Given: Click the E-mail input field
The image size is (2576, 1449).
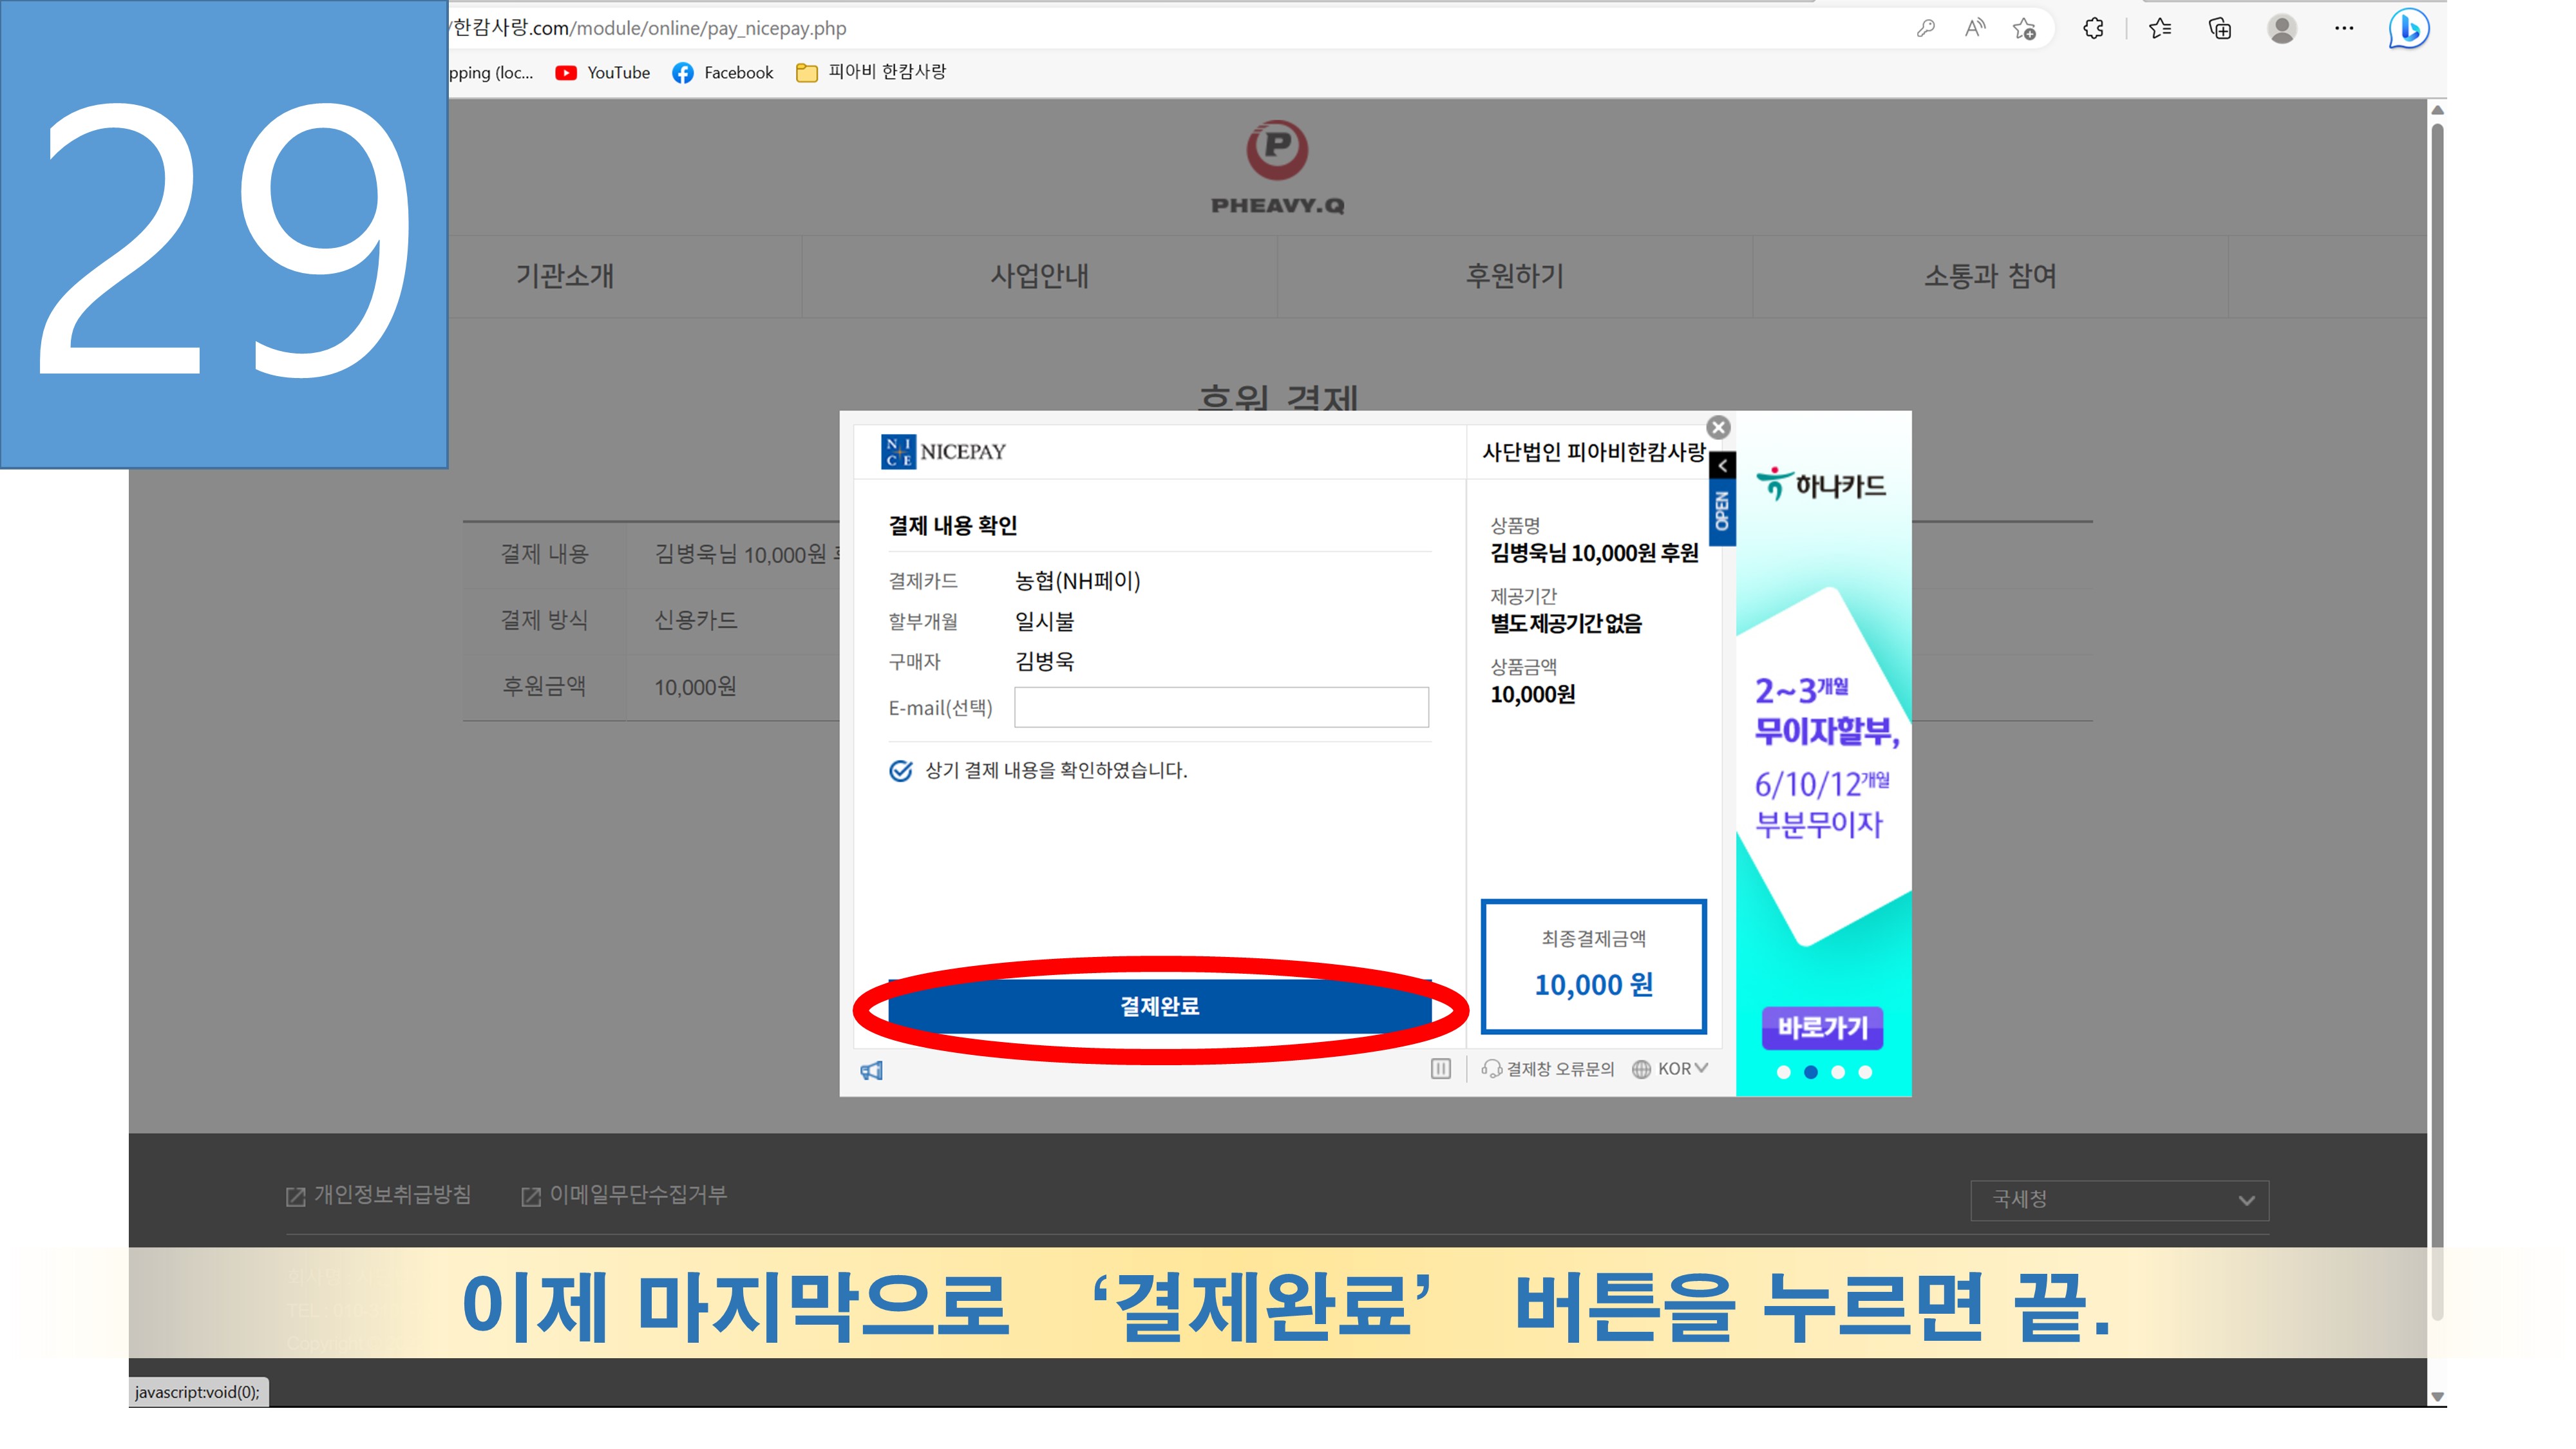Looking at the screenshot, I should 1221,708.
